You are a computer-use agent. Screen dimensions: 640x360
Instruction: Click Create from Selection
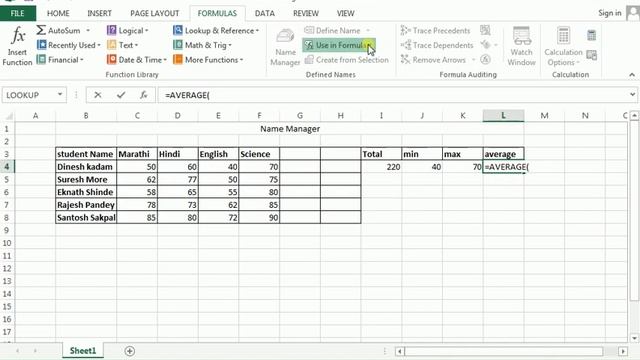[347, 60]
